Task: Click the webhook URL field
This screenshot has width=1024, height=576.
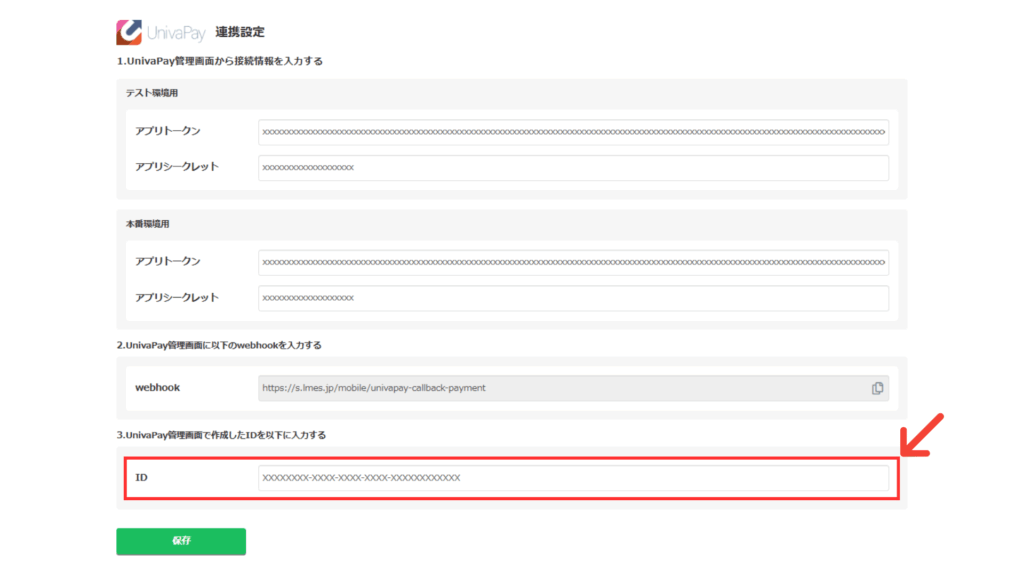Action: [560, 388]
